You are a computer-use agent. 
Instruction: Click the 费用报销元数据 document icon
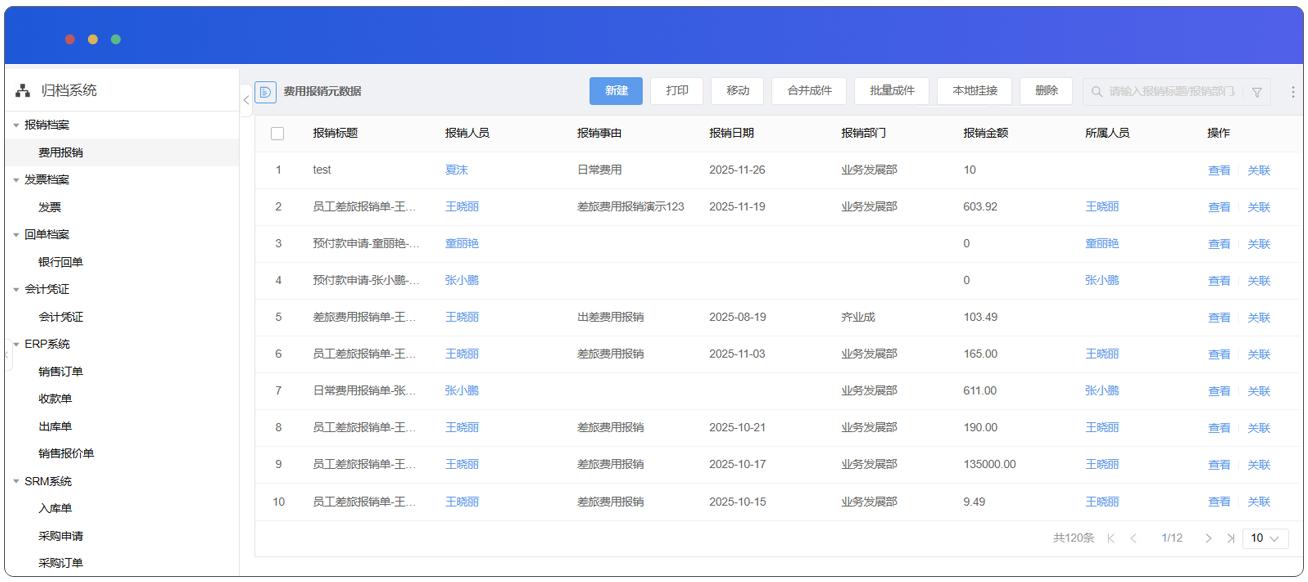[x=266, y=91]
